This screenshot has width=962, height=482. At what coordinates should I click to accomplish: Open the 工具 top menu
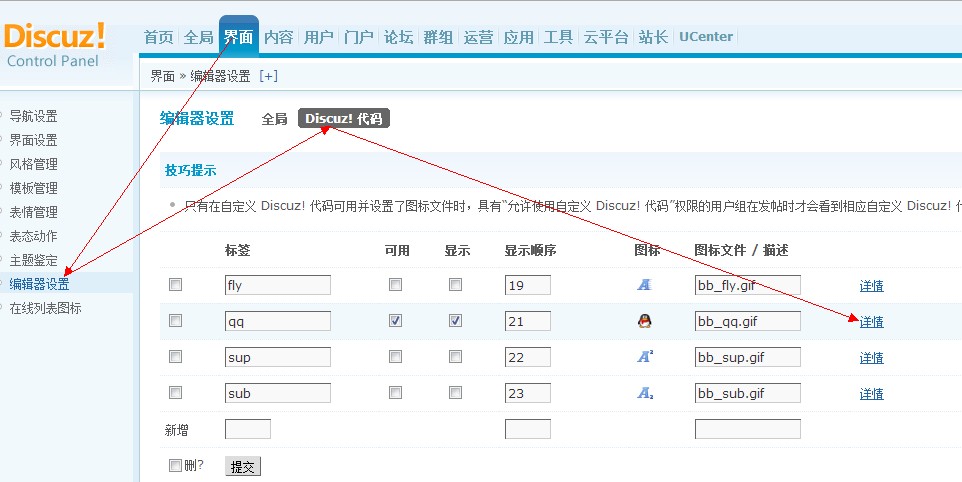[558, 37]
